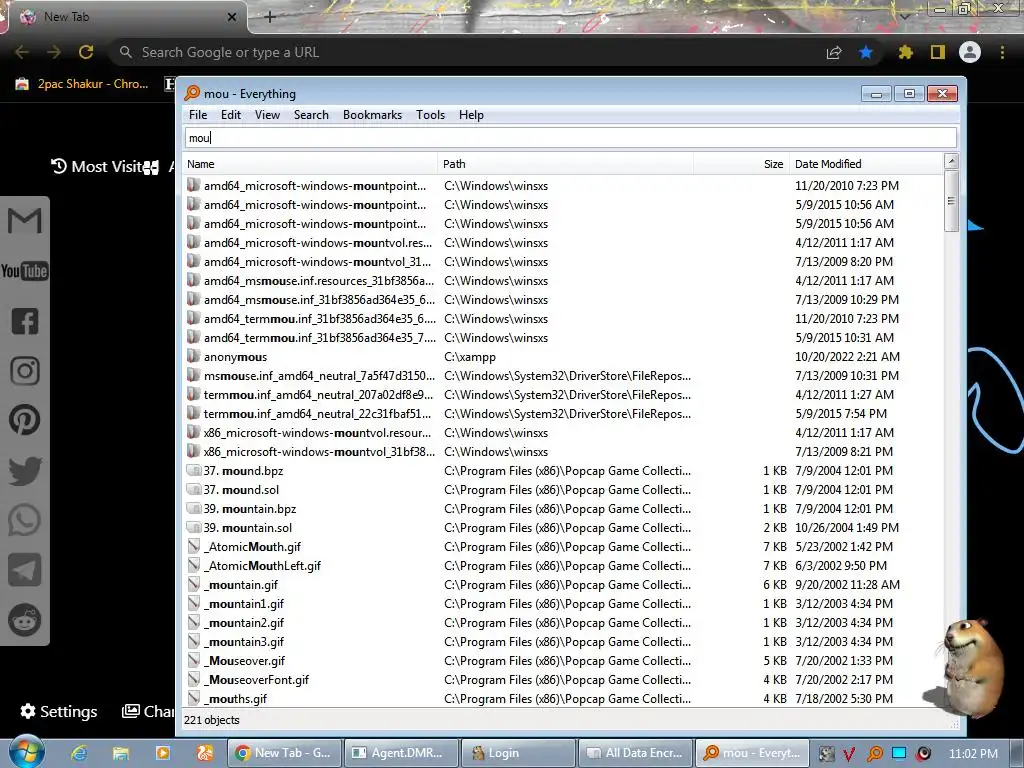Click the bookmark star in Chrome's address bar
Image resolution: width=1024 pixels, height=768 pixels.
[866, 52]
